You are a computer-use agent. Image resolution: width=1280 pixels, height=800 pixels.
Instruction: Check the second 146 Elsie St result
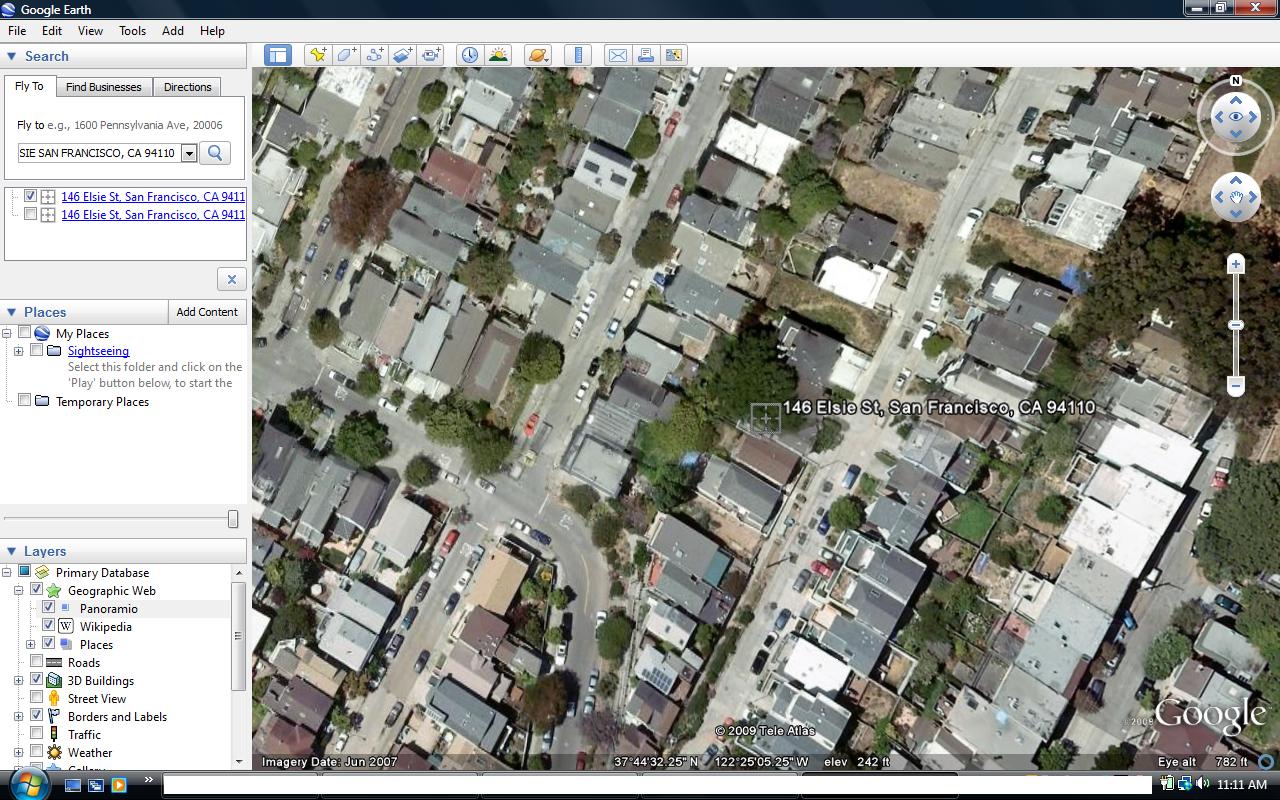31,215
